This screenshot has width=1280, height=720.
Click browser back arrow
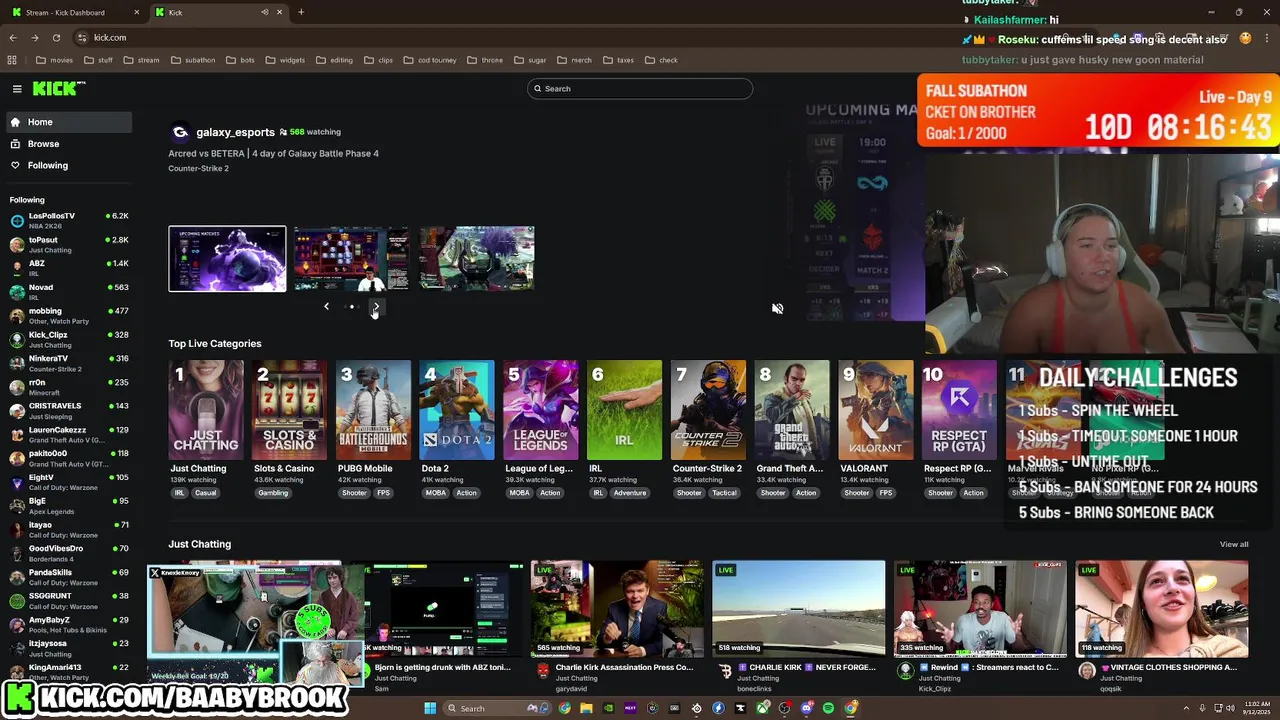pos(13,38)
